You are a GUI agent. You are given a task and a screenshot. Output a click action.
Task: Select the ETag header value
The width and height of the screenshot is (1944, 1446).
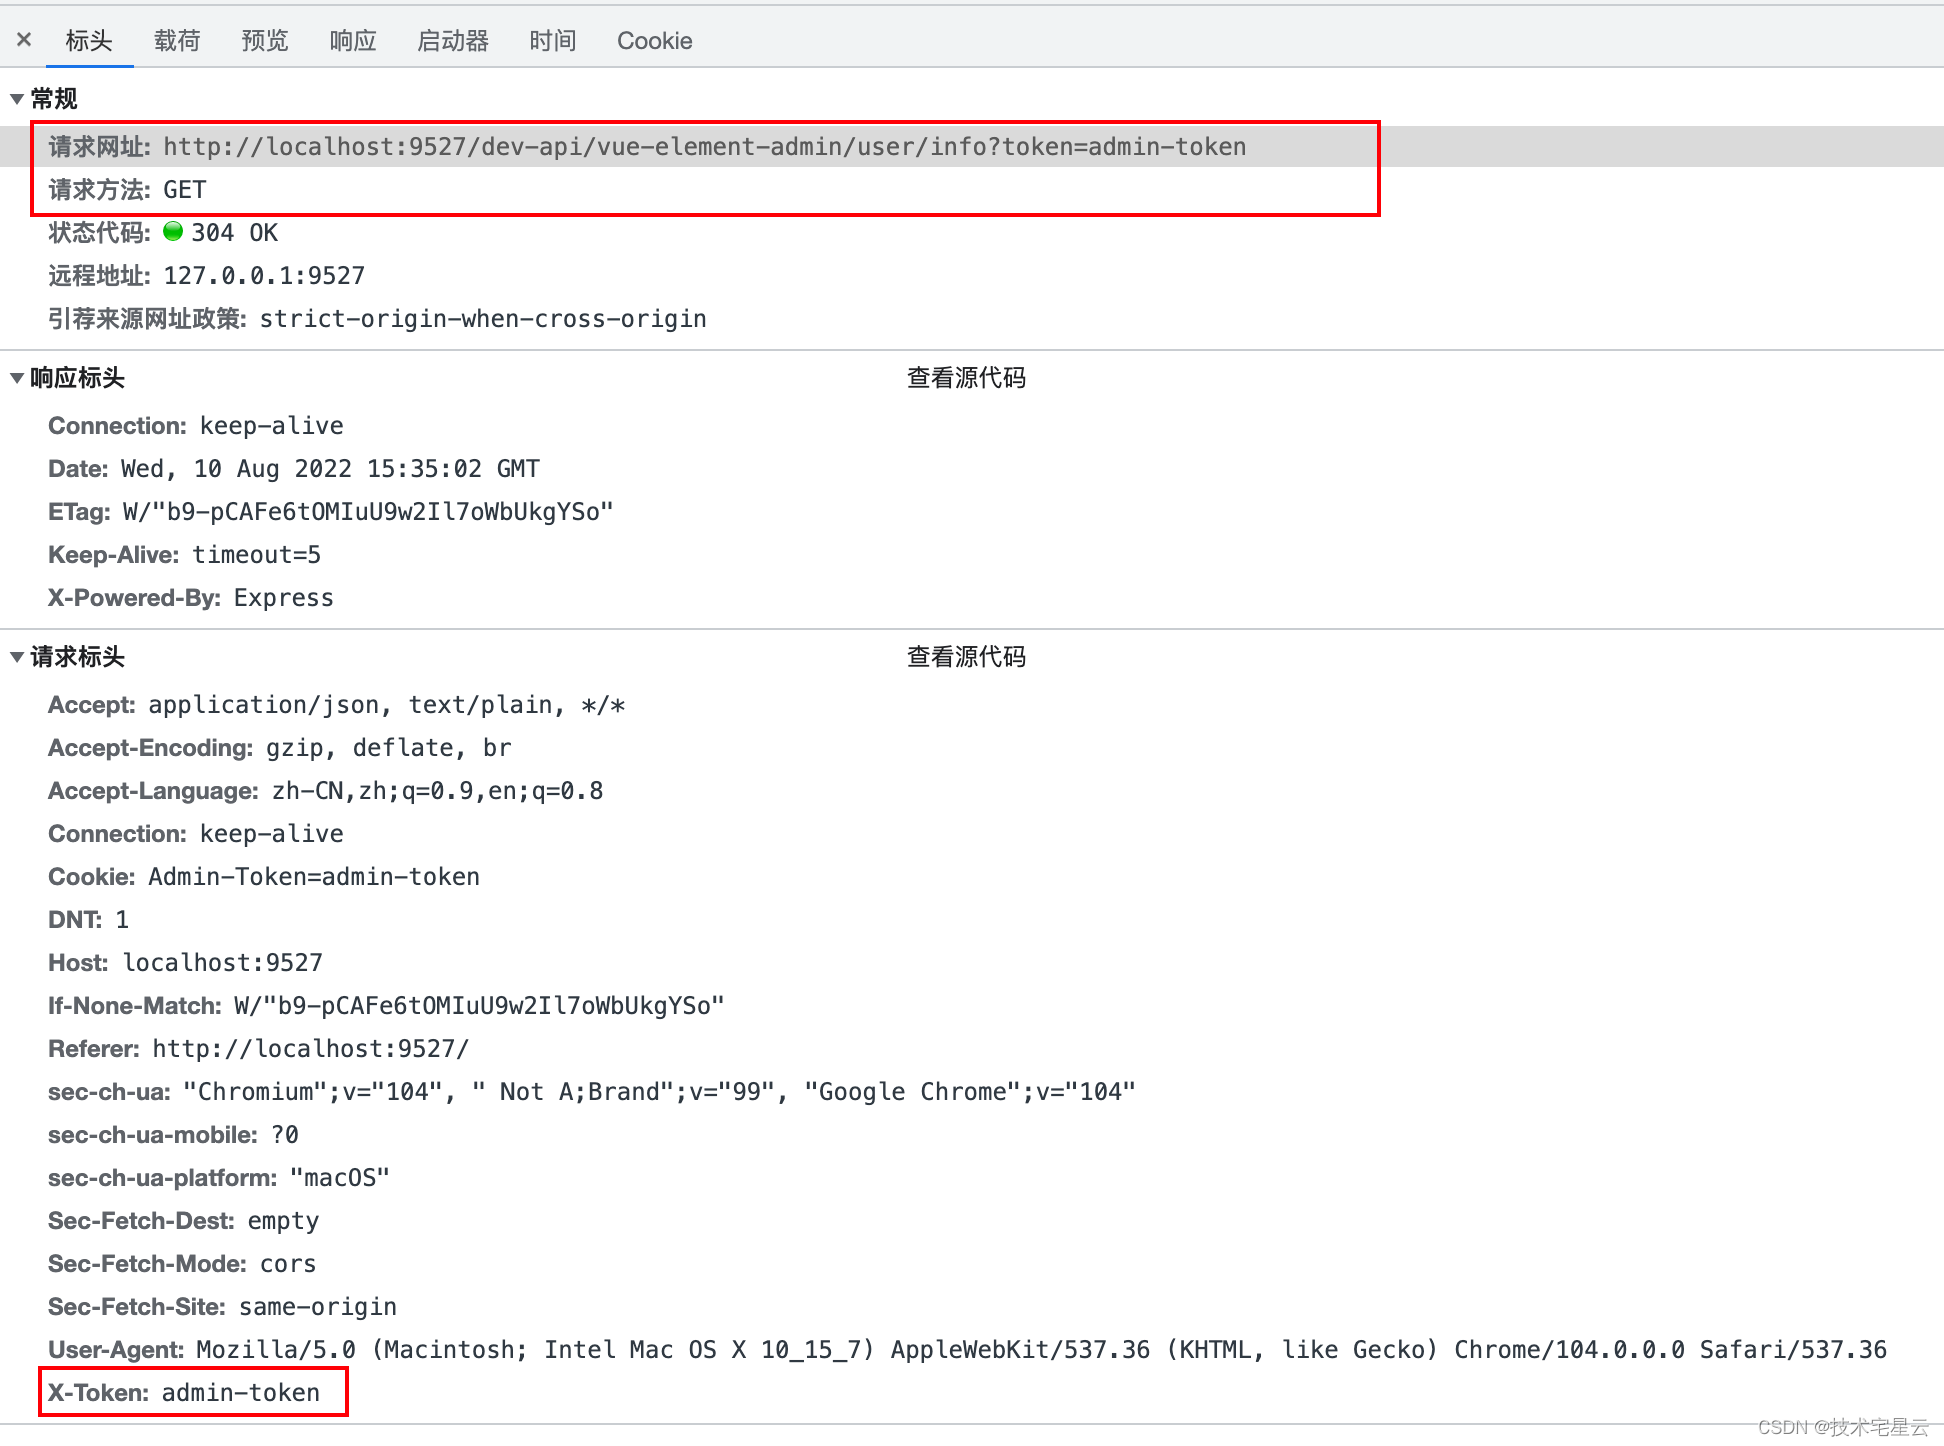[368, 512]
